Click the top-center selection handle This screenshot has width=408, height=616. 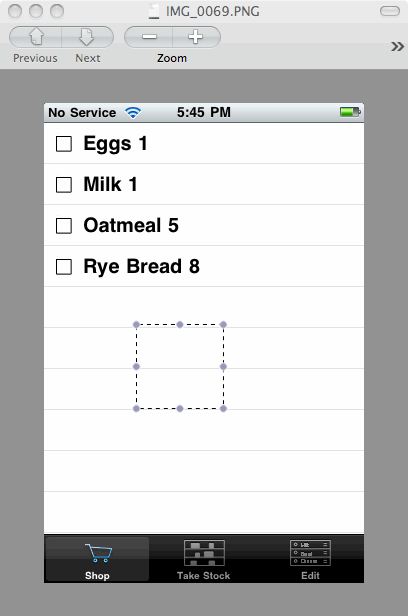[180, 324]
